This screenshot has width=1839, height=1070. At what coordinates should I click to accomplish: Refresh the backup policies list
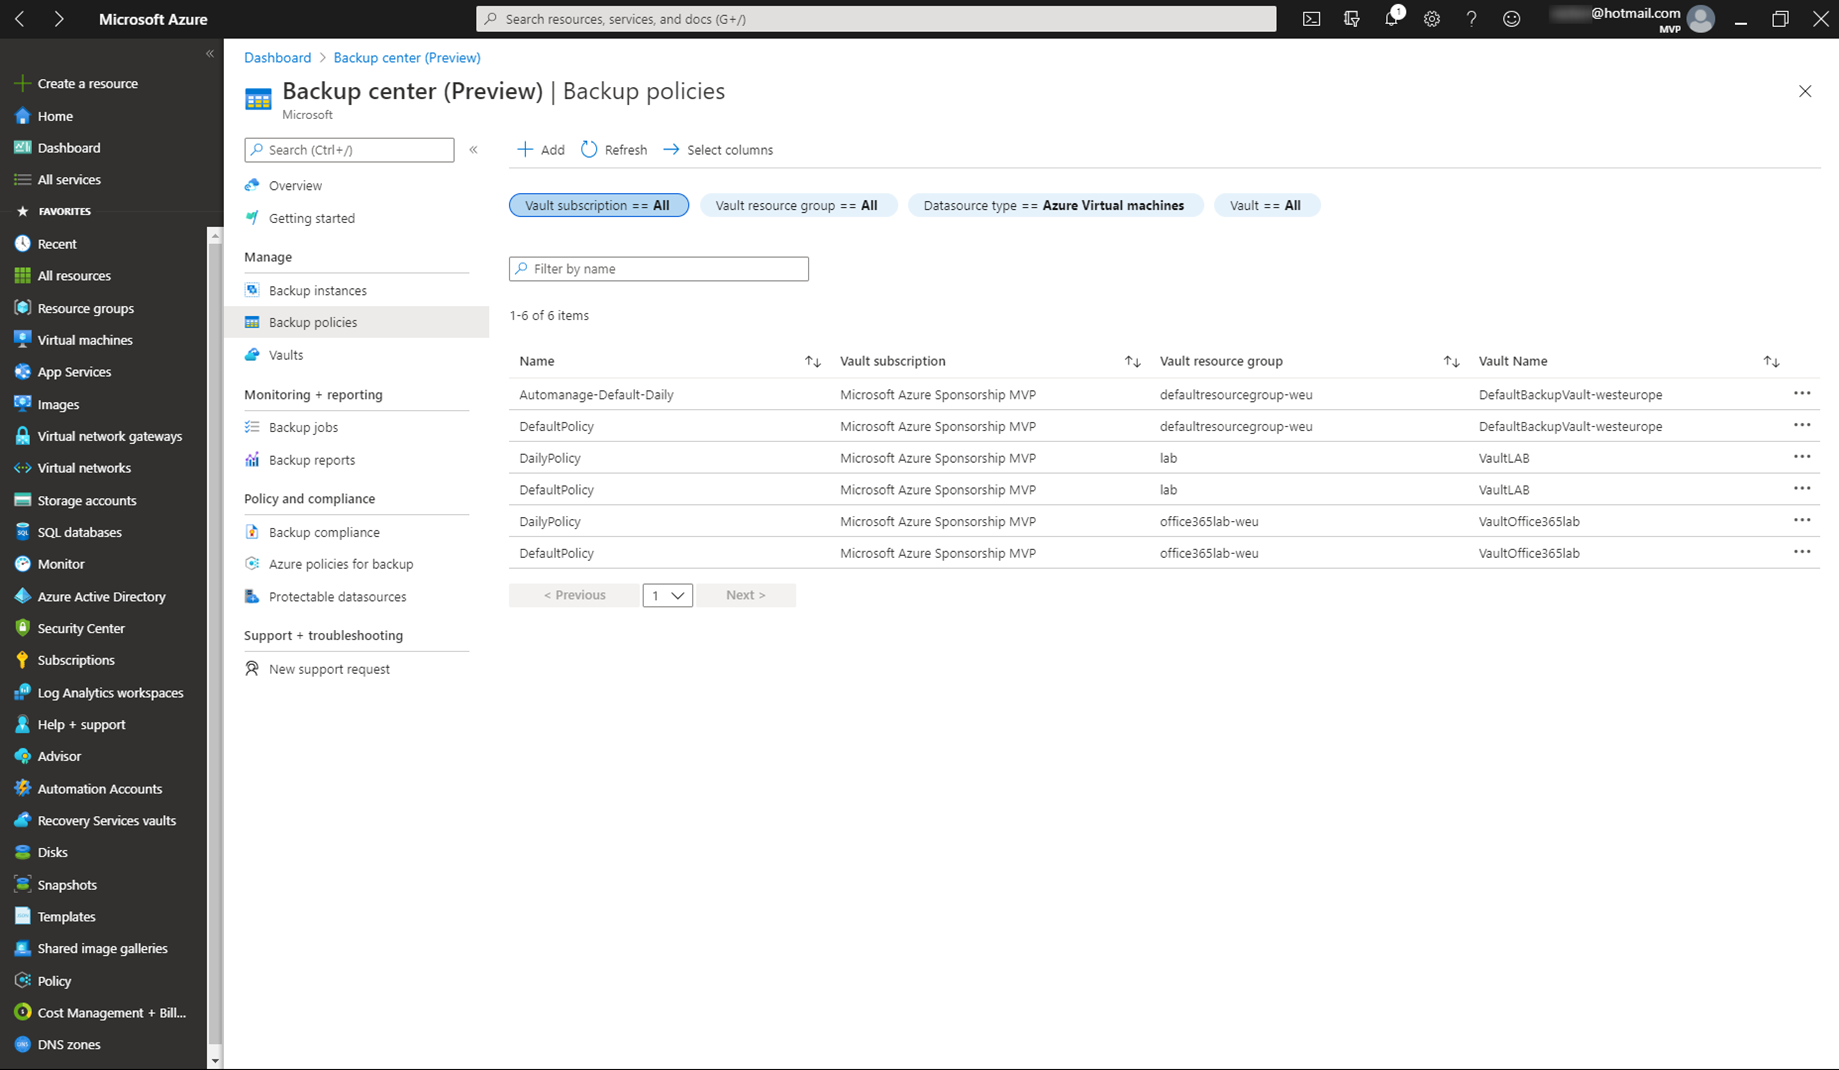point(614,150)
